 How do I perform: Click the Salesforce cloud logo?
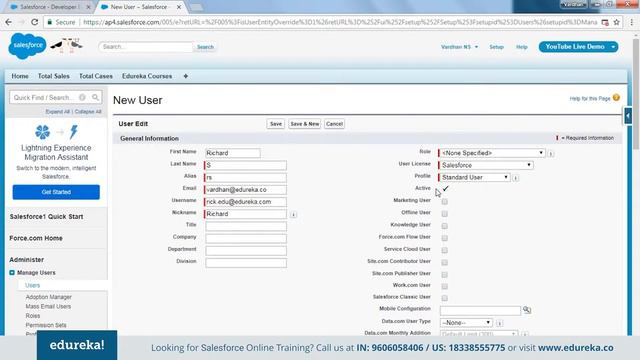[x=27, y=46]
